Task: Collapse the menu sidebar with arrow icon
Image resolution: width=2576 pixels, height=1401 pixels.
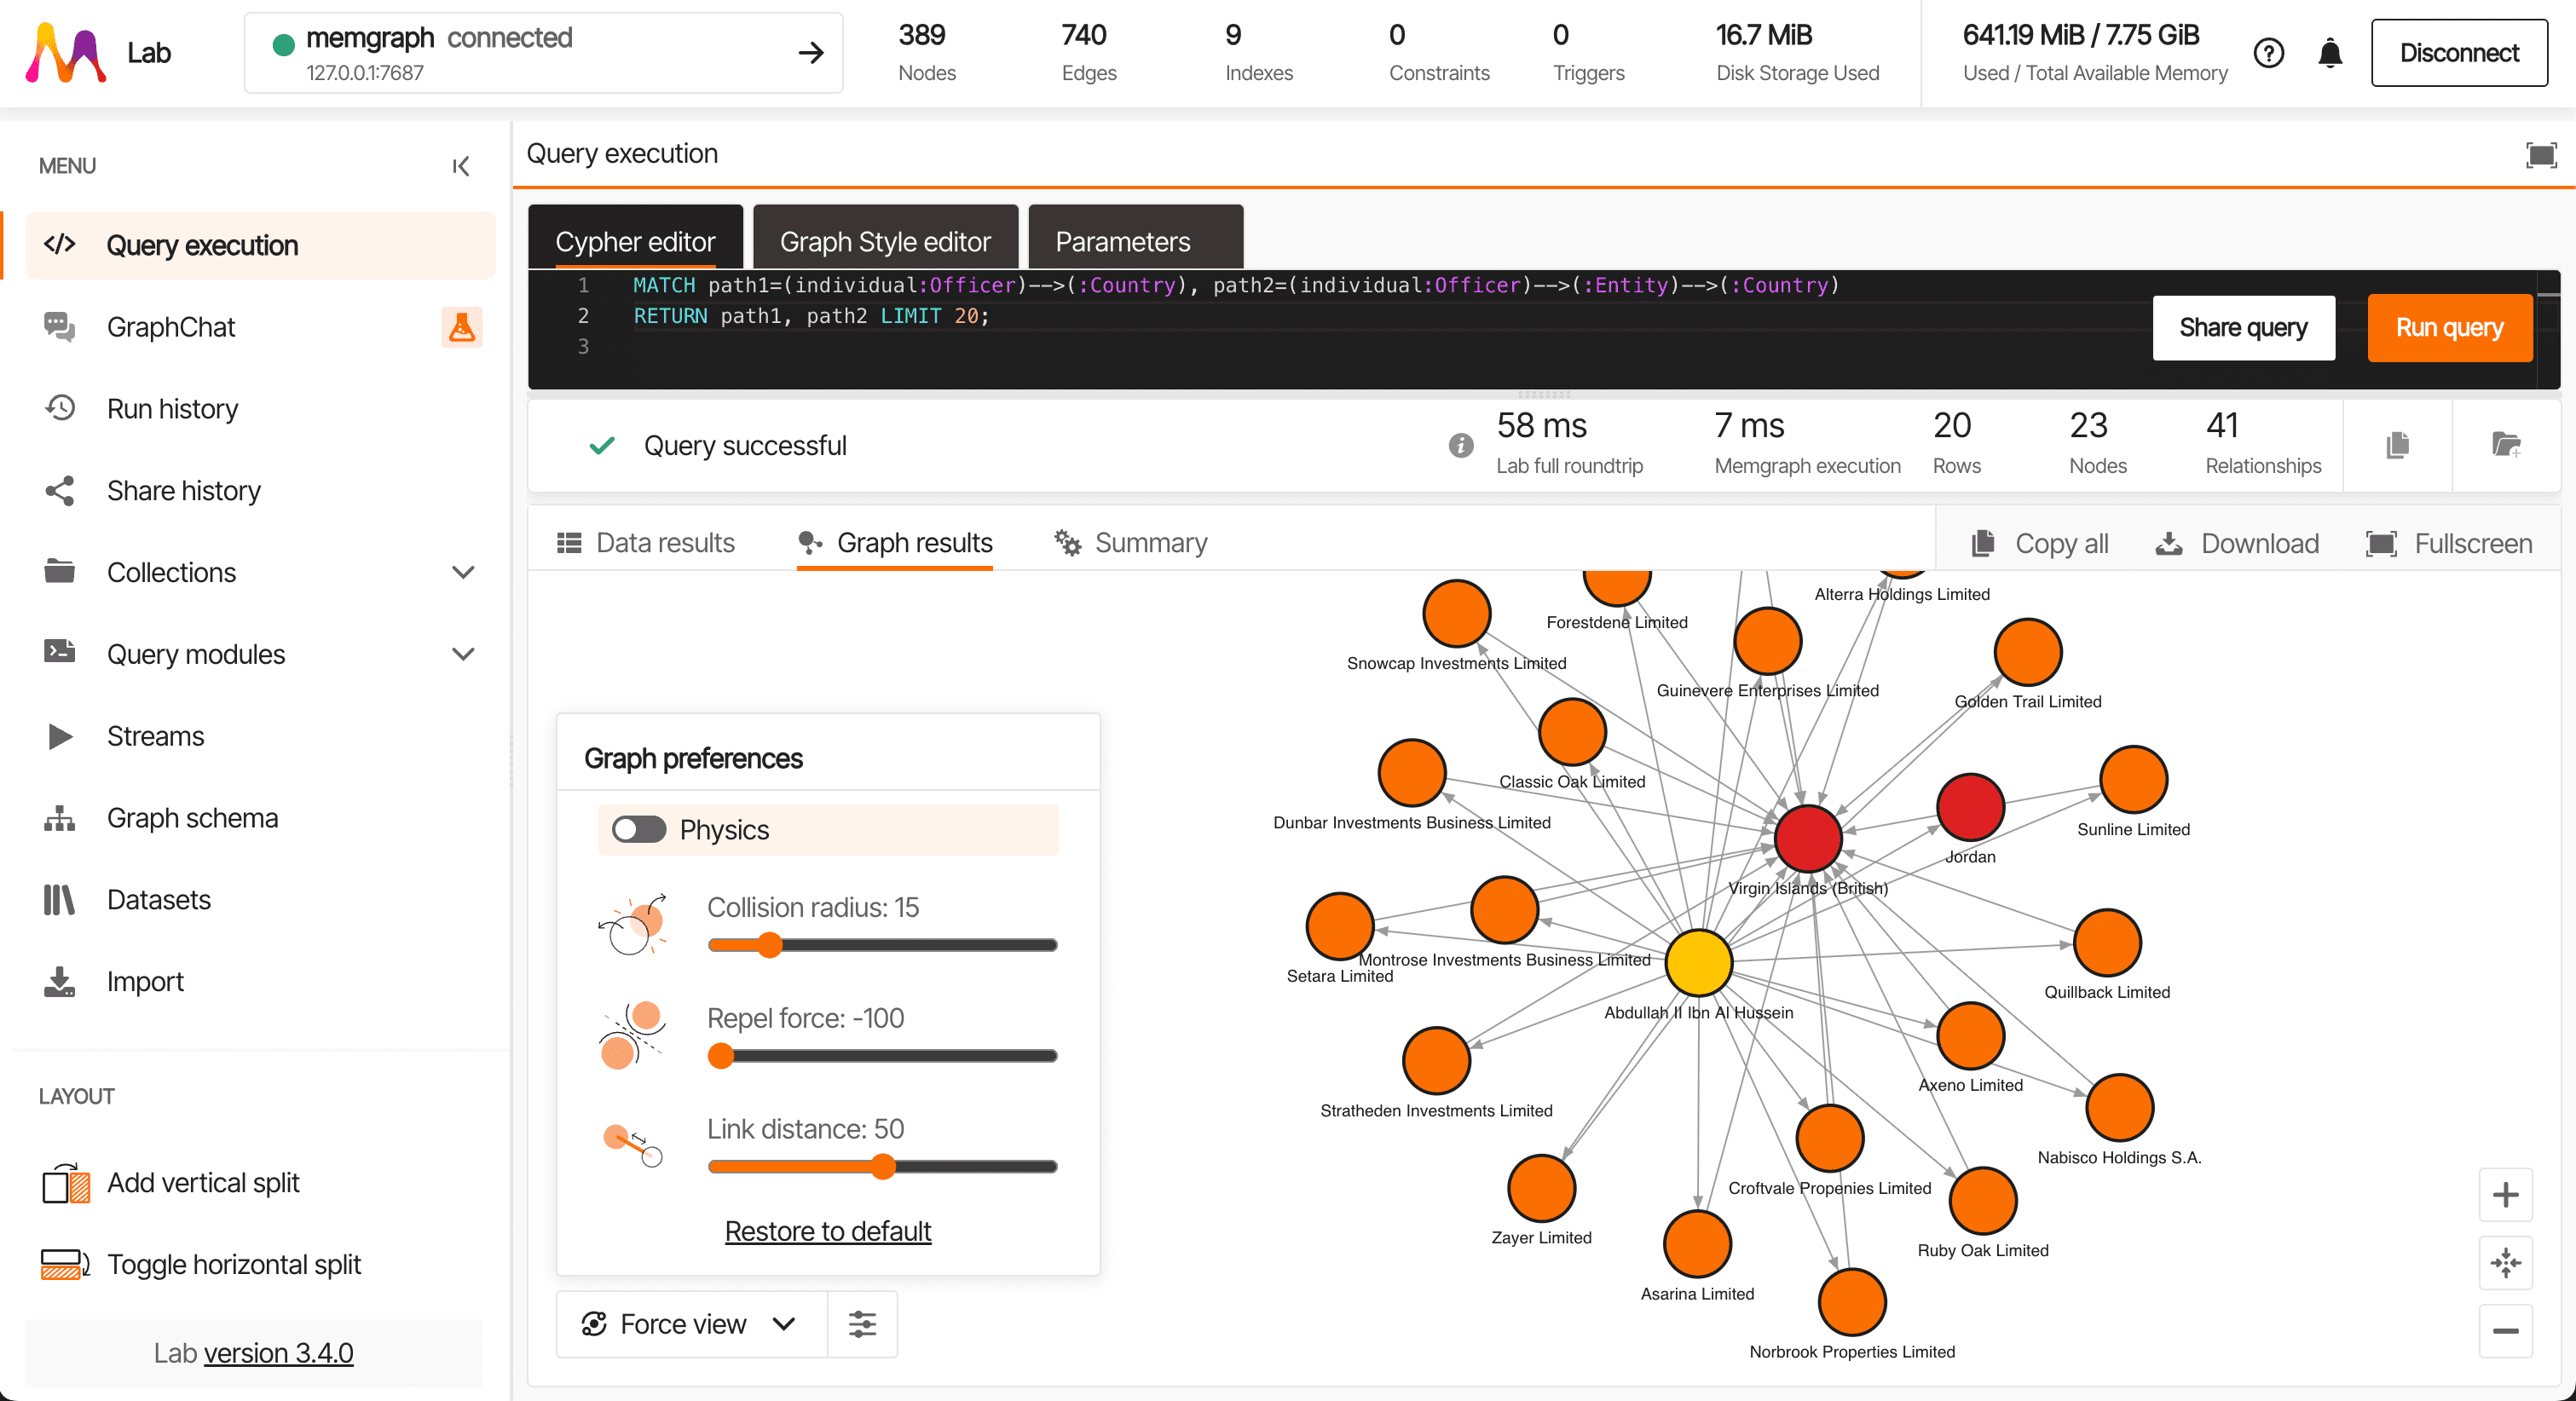Action: 461,166
